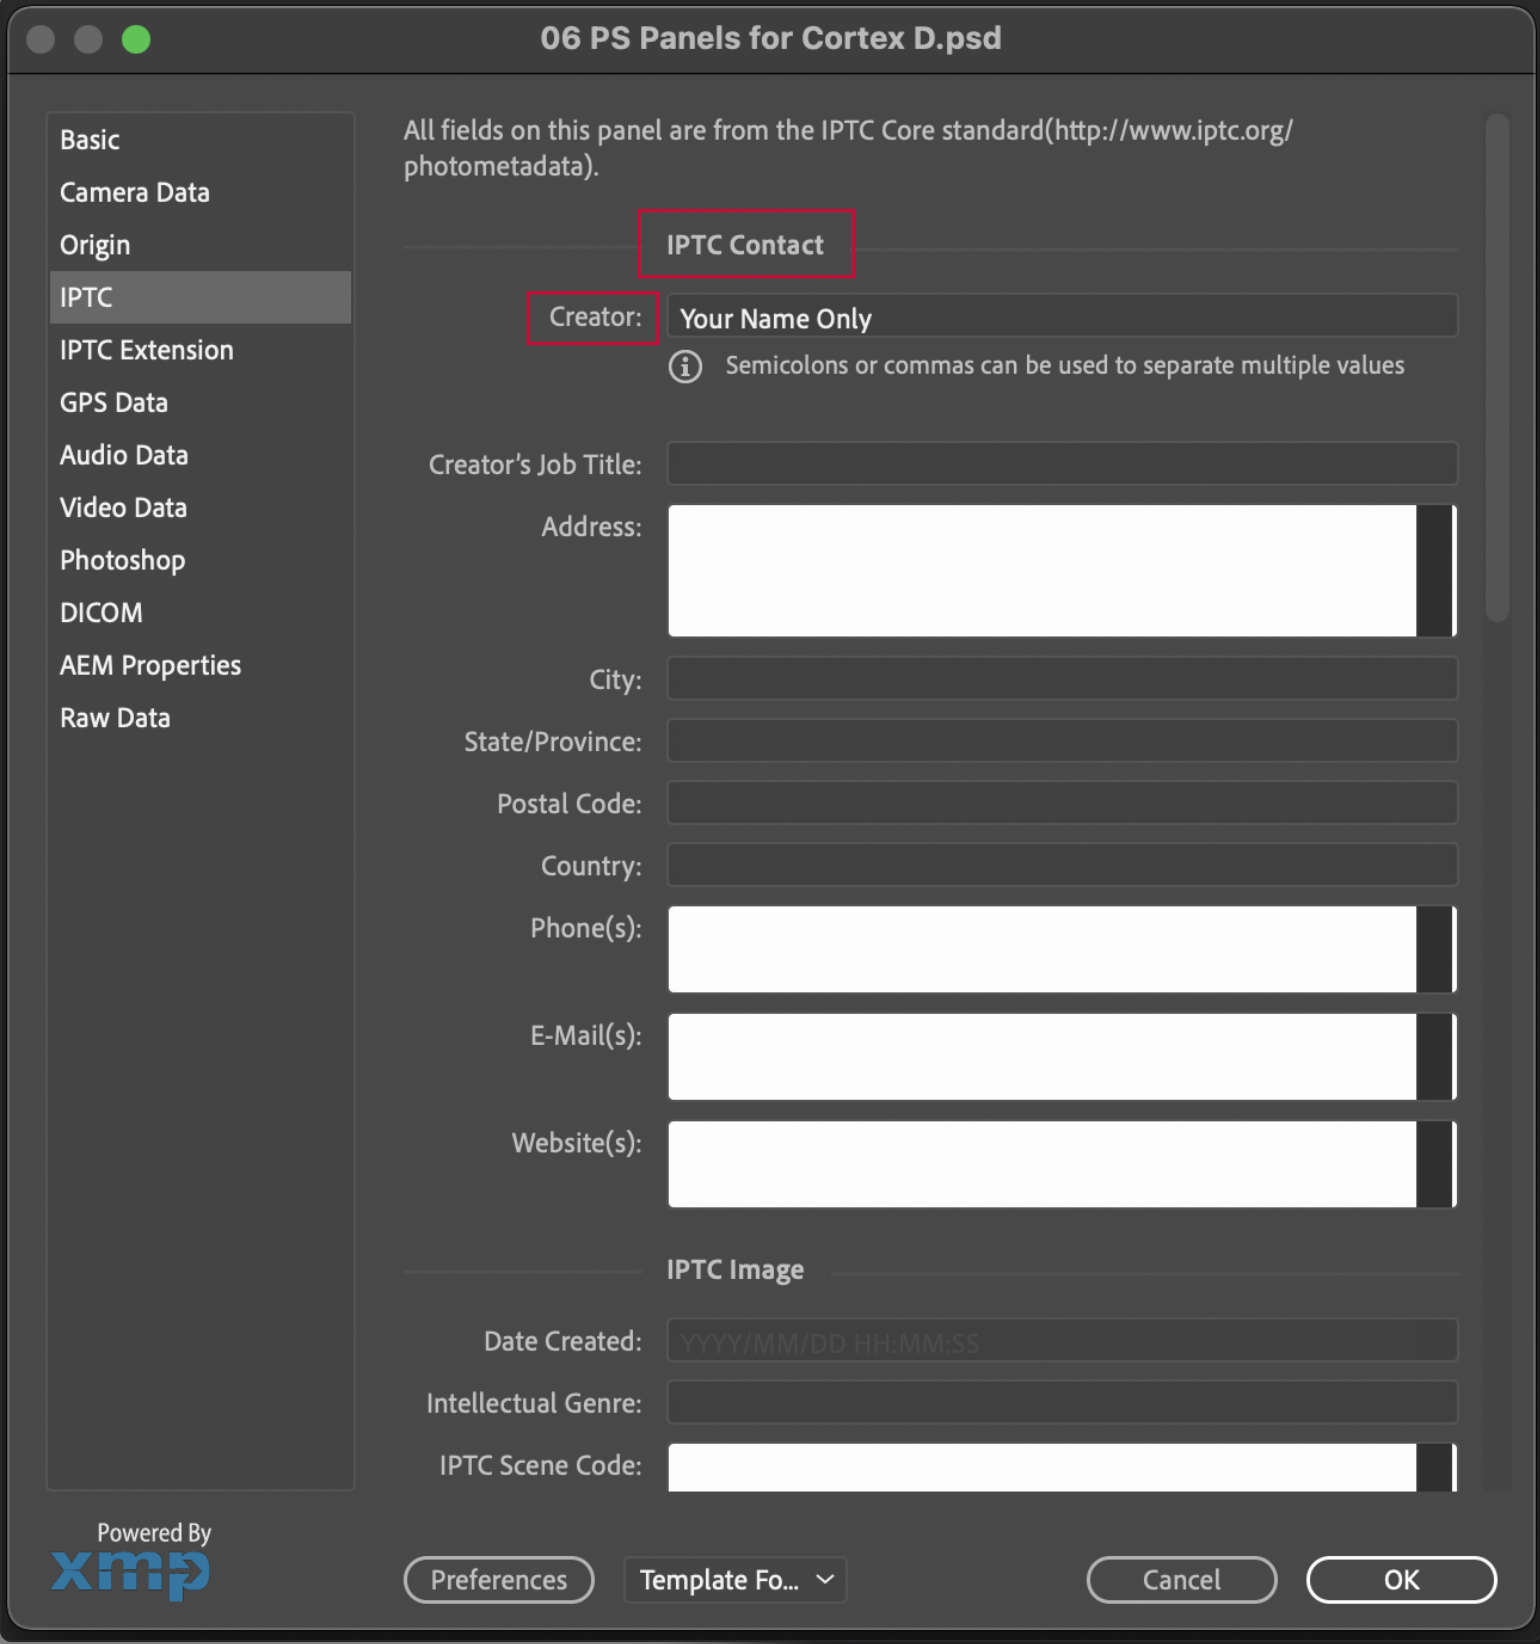Viewport: 1540px width, 1644px height.
Task: Click the Phone(s) field scrollbar strip
Action: (x=1435, y=949)
